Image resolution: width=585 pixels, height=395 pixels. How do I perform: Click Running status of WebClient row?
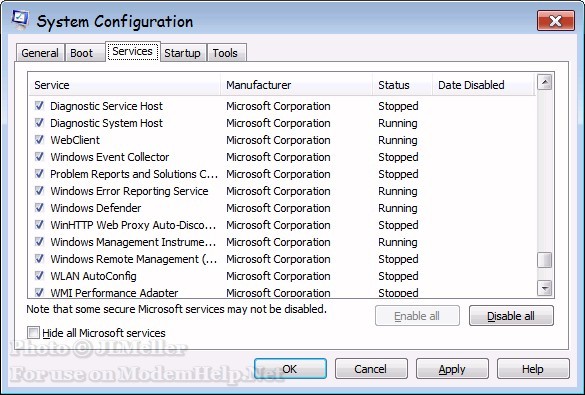click(x=398, y=140)
